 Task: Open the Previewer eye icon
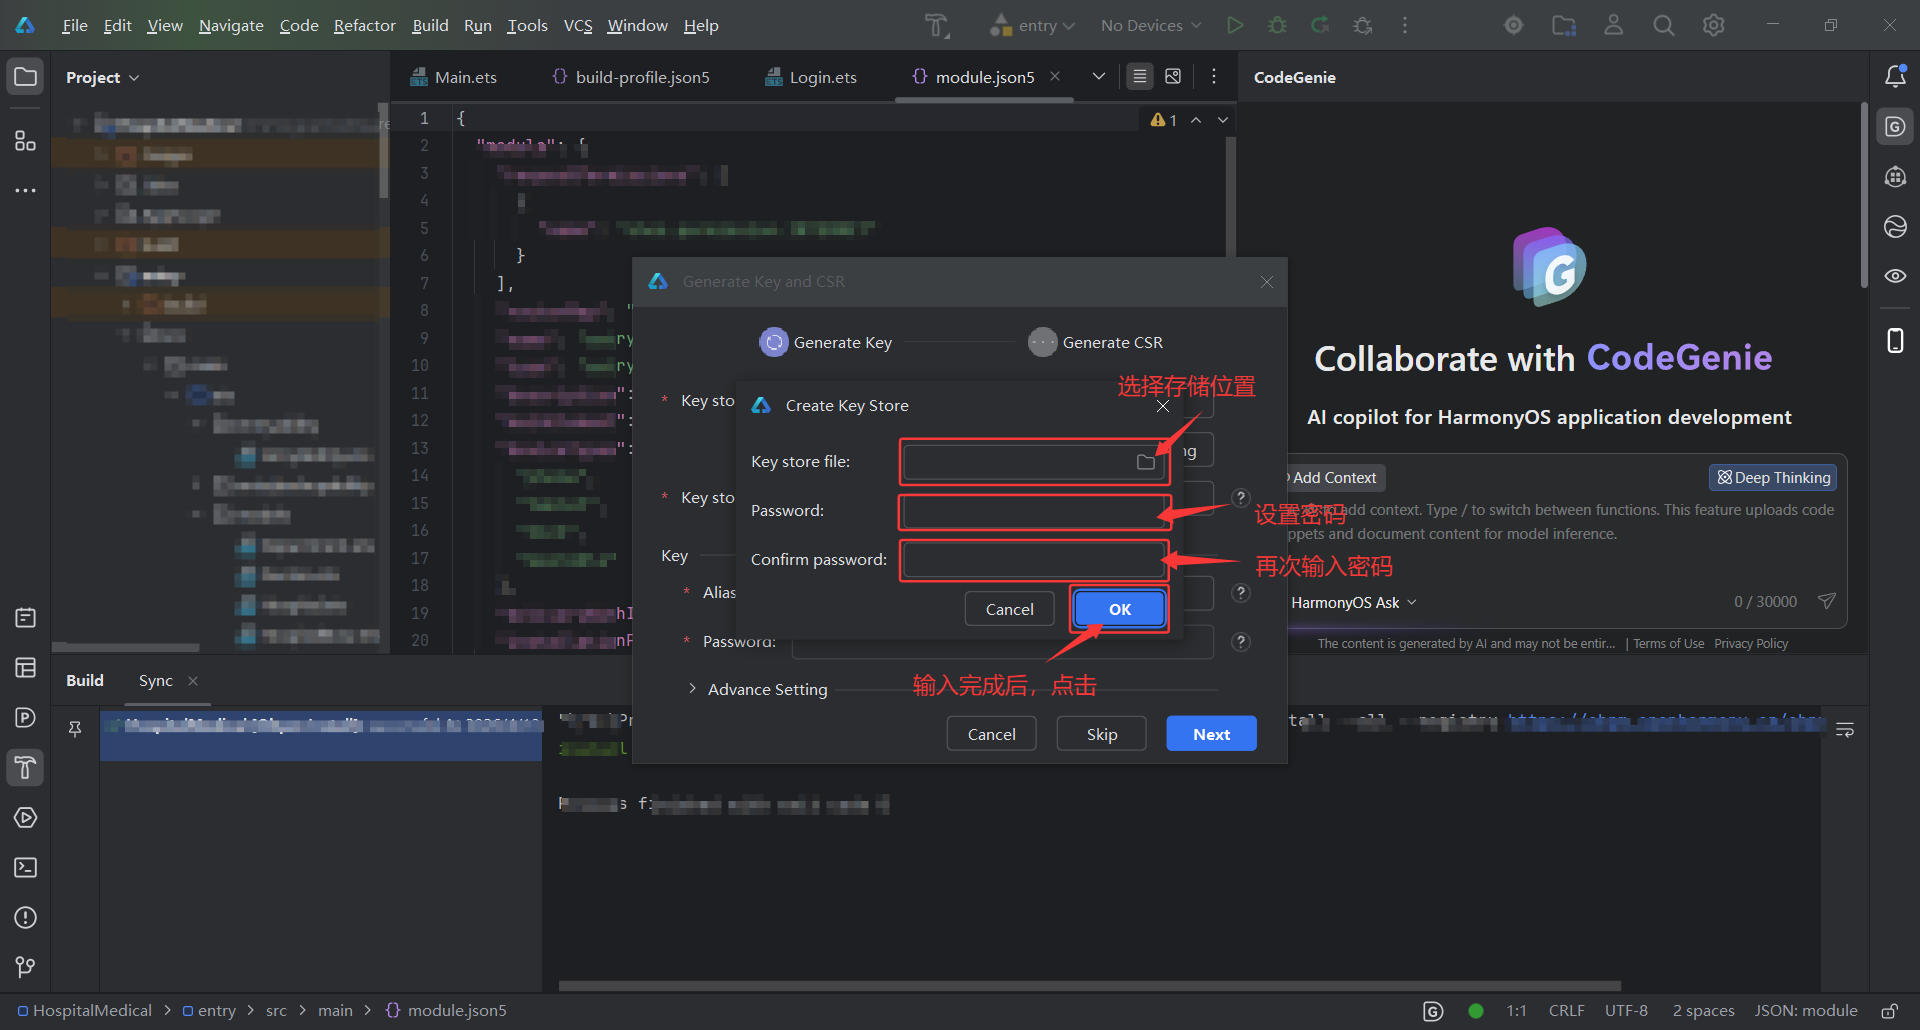point(1895,276)
